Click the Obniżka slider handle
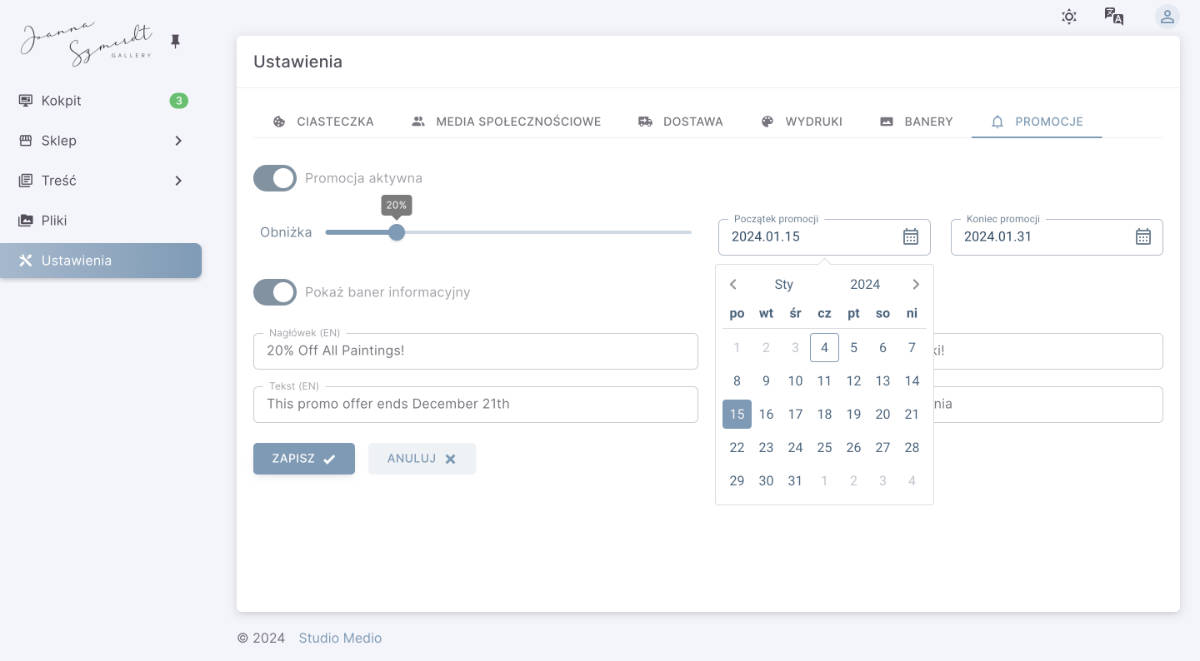The height and width of the screenshot is (661, 1200). [x=396, y=232]
